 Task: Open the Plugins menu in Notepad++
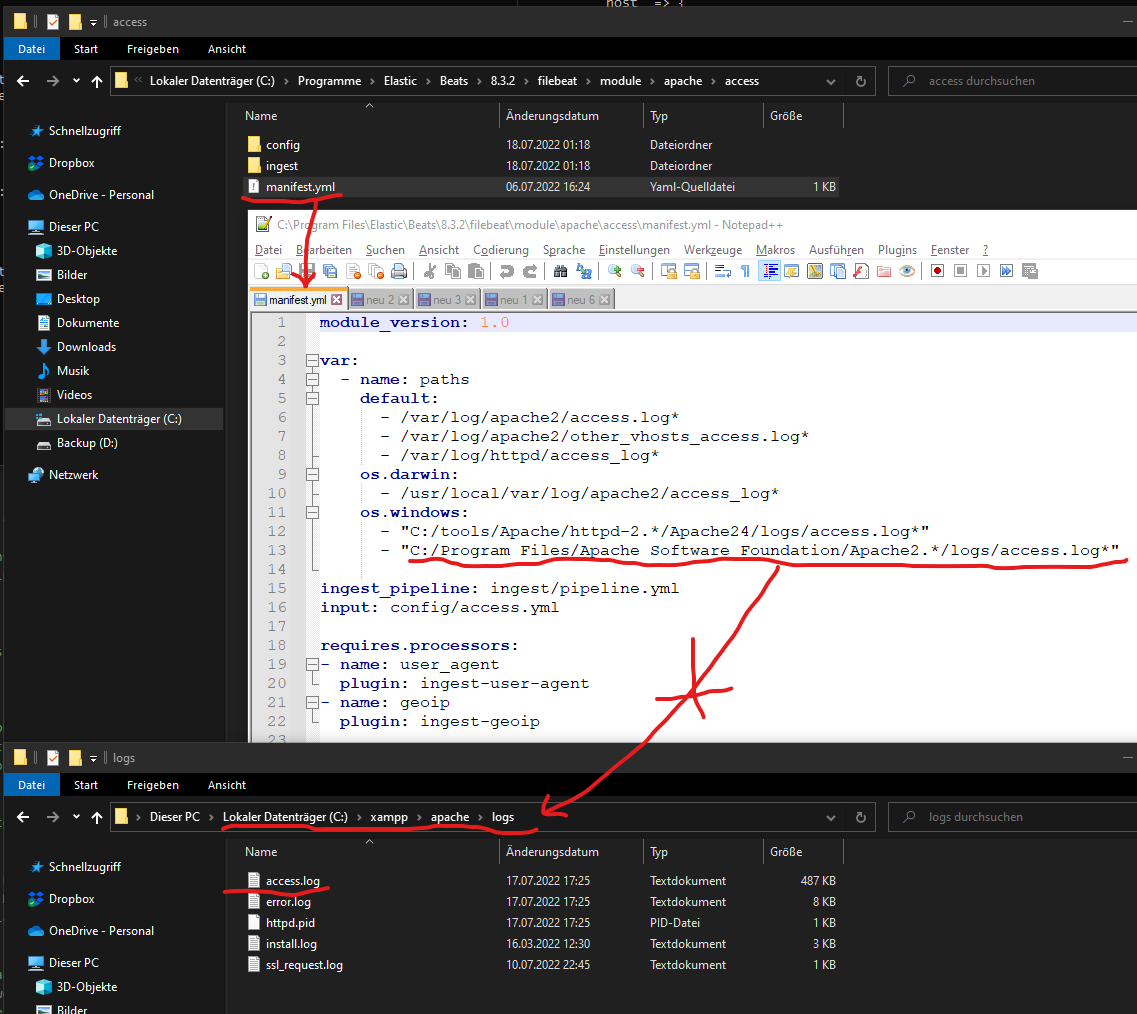click(897, 250)
